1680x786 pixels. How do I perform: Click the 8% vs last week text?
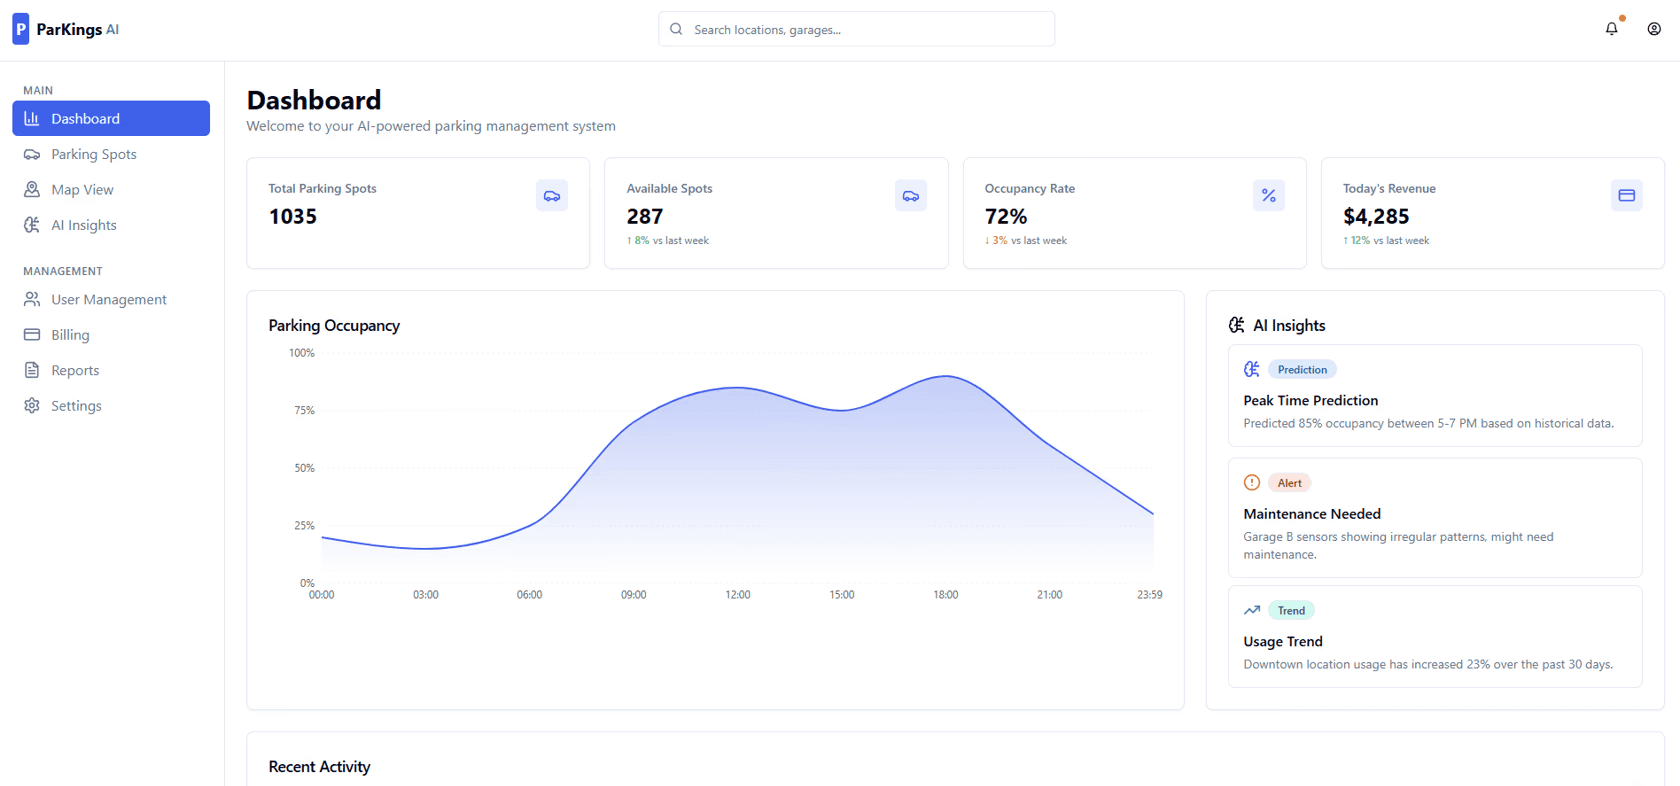(668, 240)
